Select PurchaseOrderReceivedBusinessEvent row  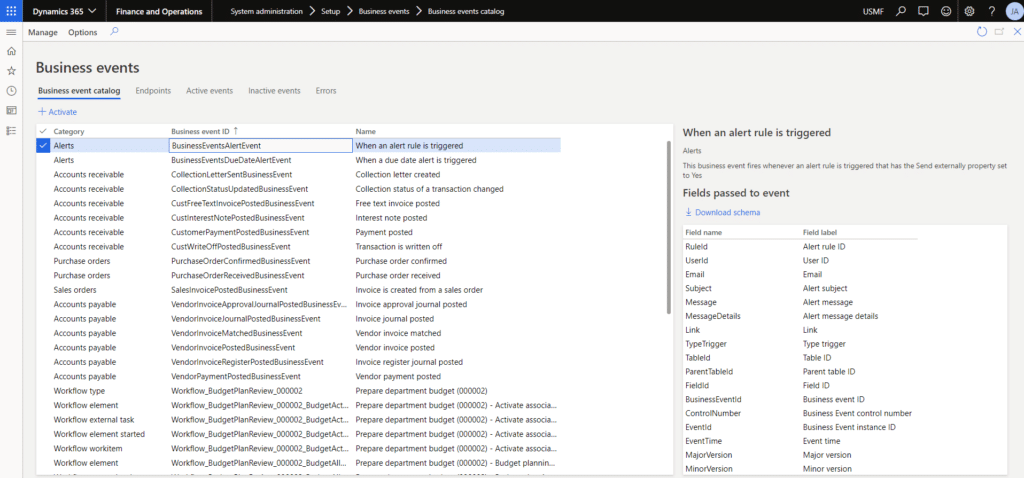(298, 275)
